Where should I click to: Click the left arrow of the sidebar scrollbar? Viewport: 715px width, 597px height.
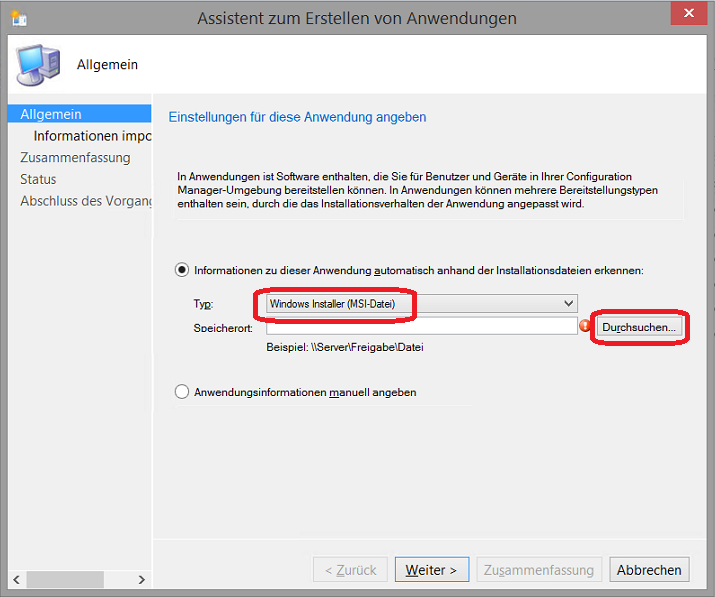(16, 580)
